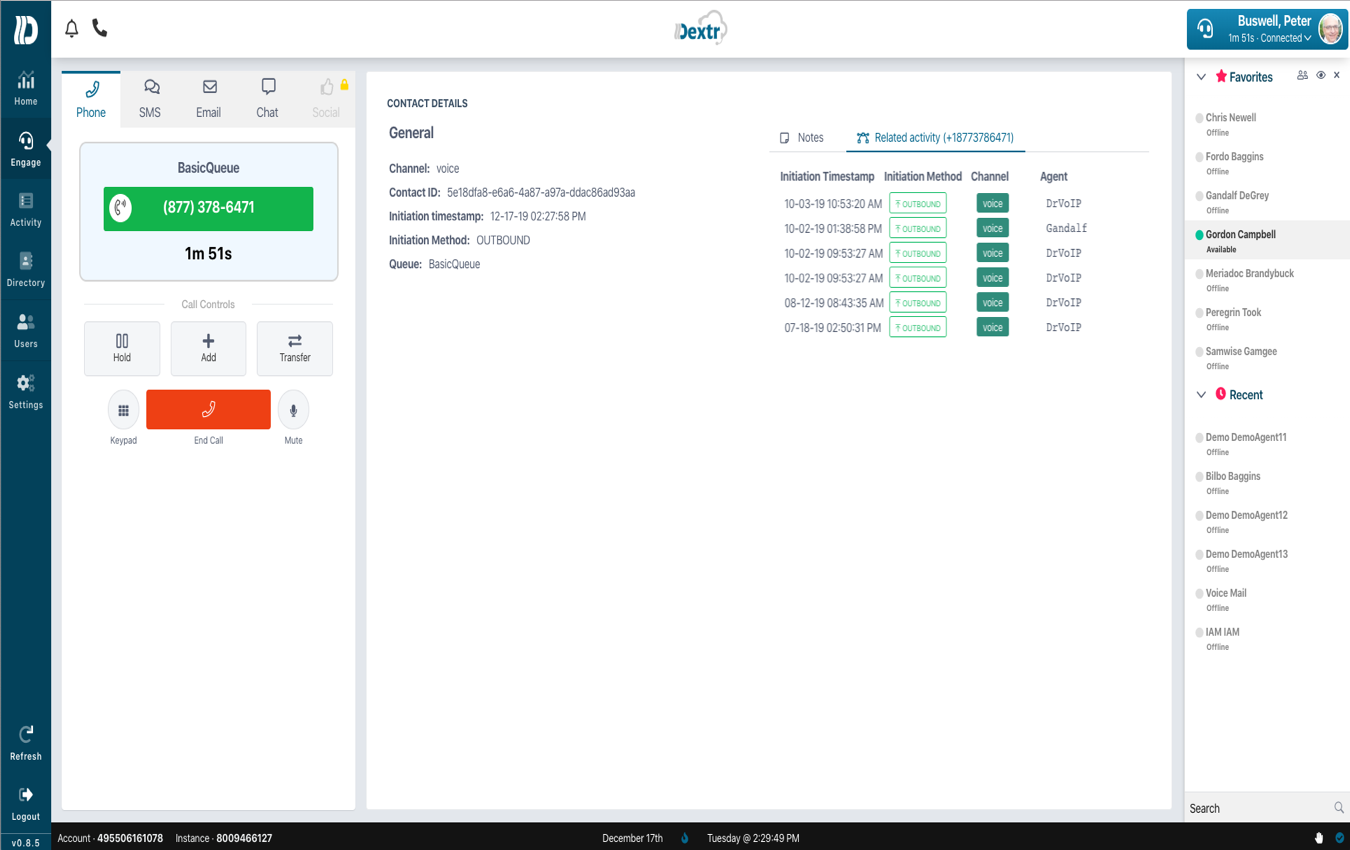Mute the microphone on the call
Viewport: 1350px width, 850px height.
[x=293, y=410]
